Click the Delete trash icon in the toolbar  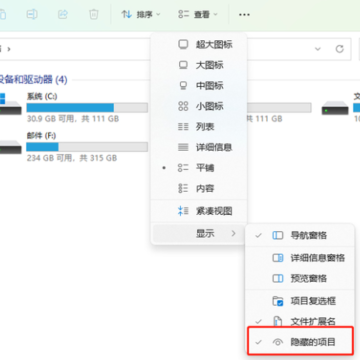pyautogui.click(x=94, y=14)
